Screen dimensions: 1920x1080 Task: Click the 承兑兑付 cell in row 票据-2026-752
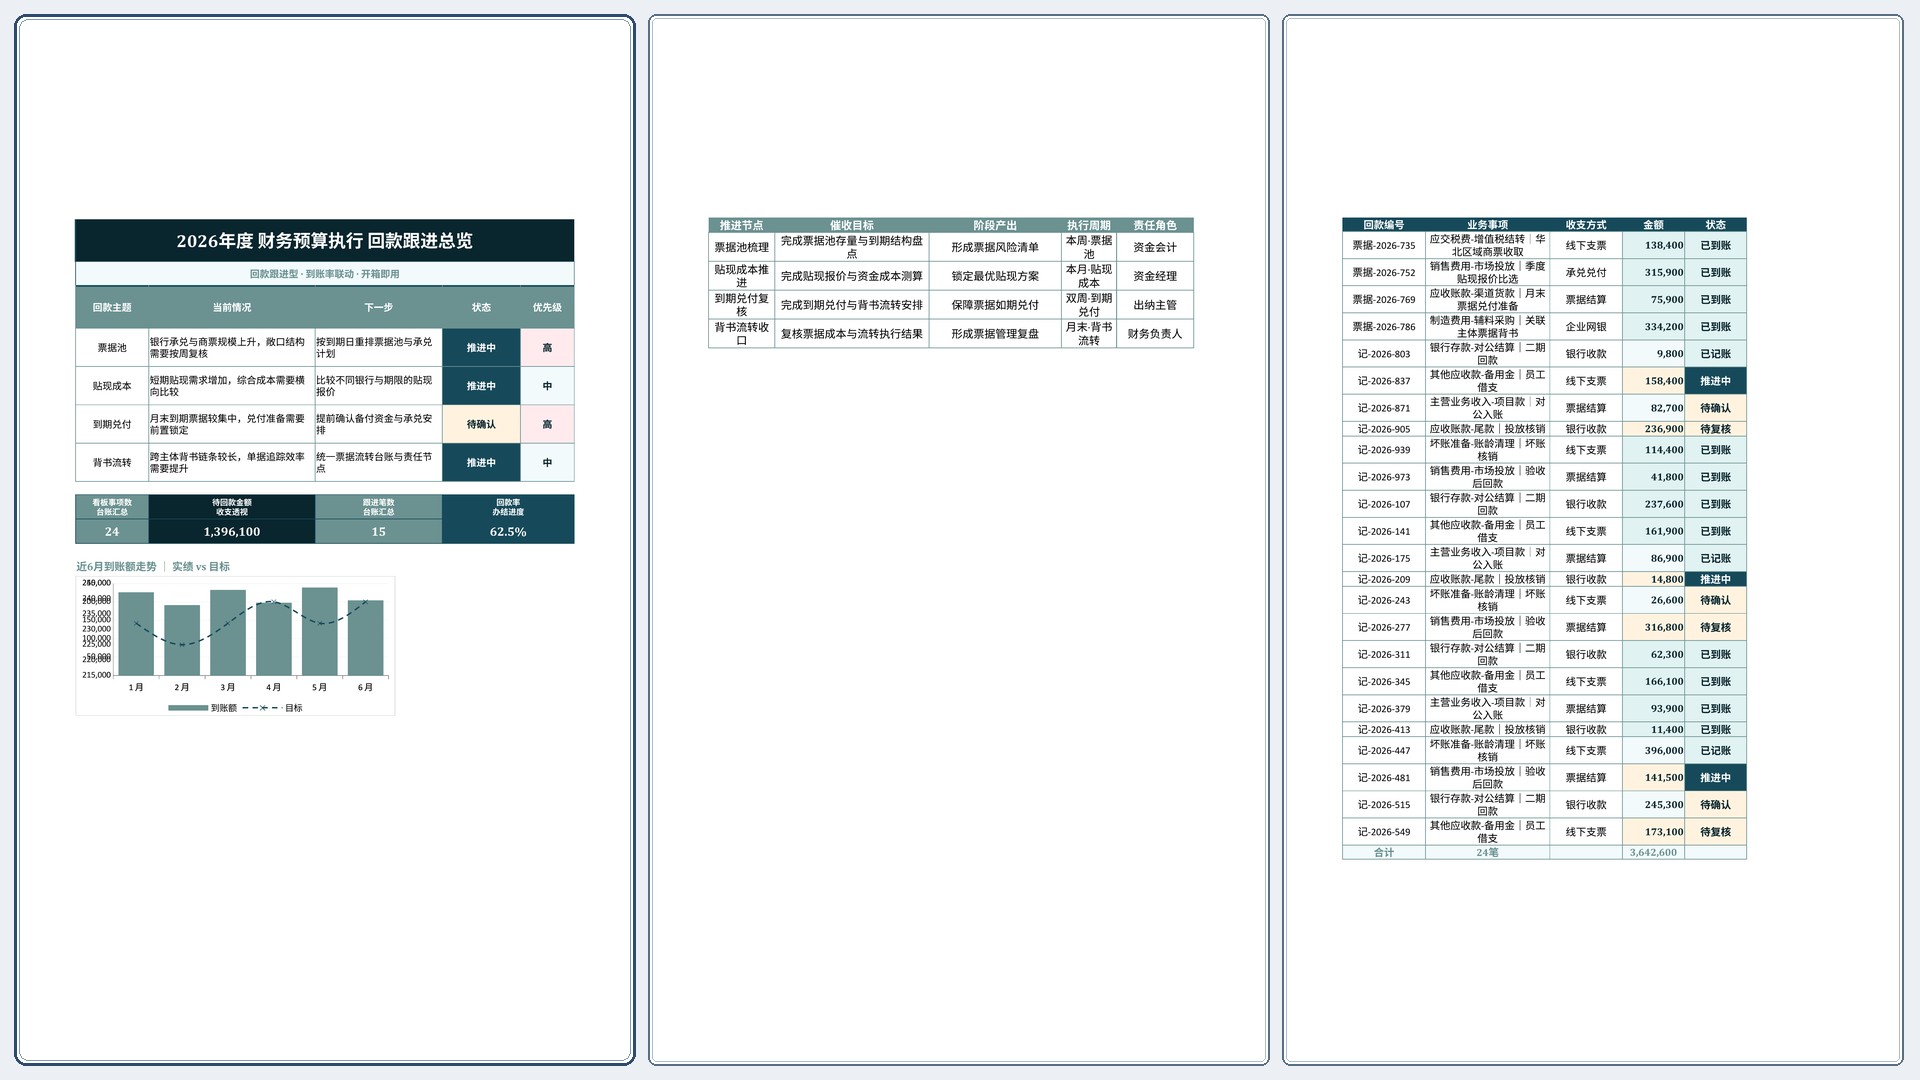tap(1586, 273)
